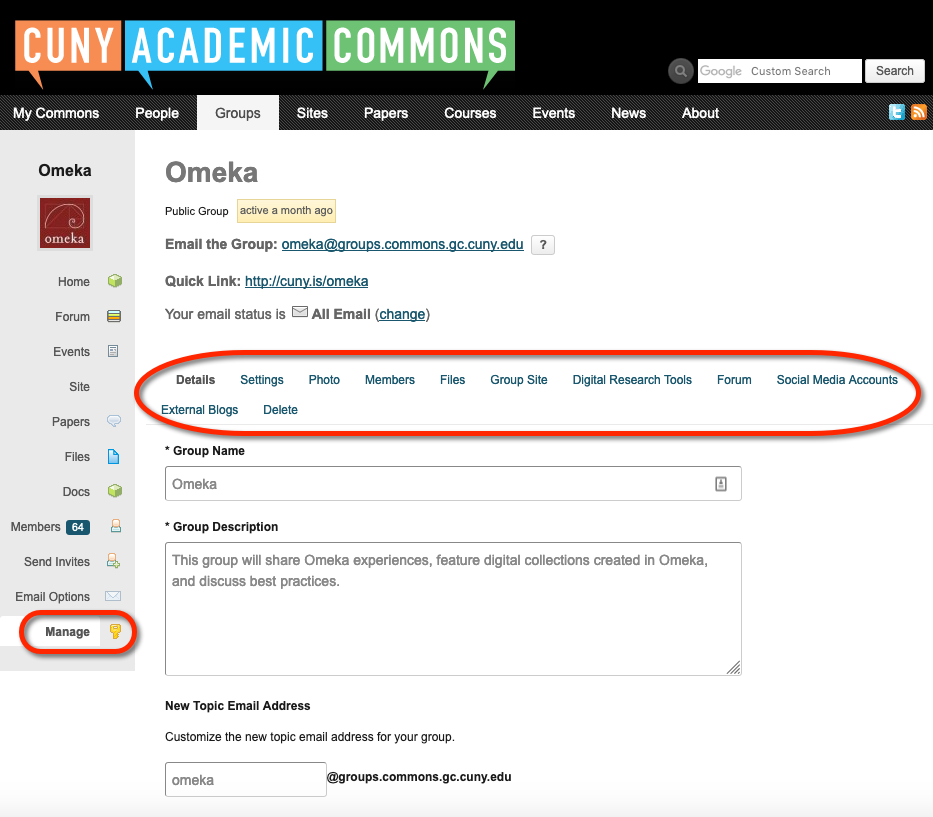Open the External Blogs tab
Image resolution: width=933 pixels, height=817 pixels.
point(199,410)
